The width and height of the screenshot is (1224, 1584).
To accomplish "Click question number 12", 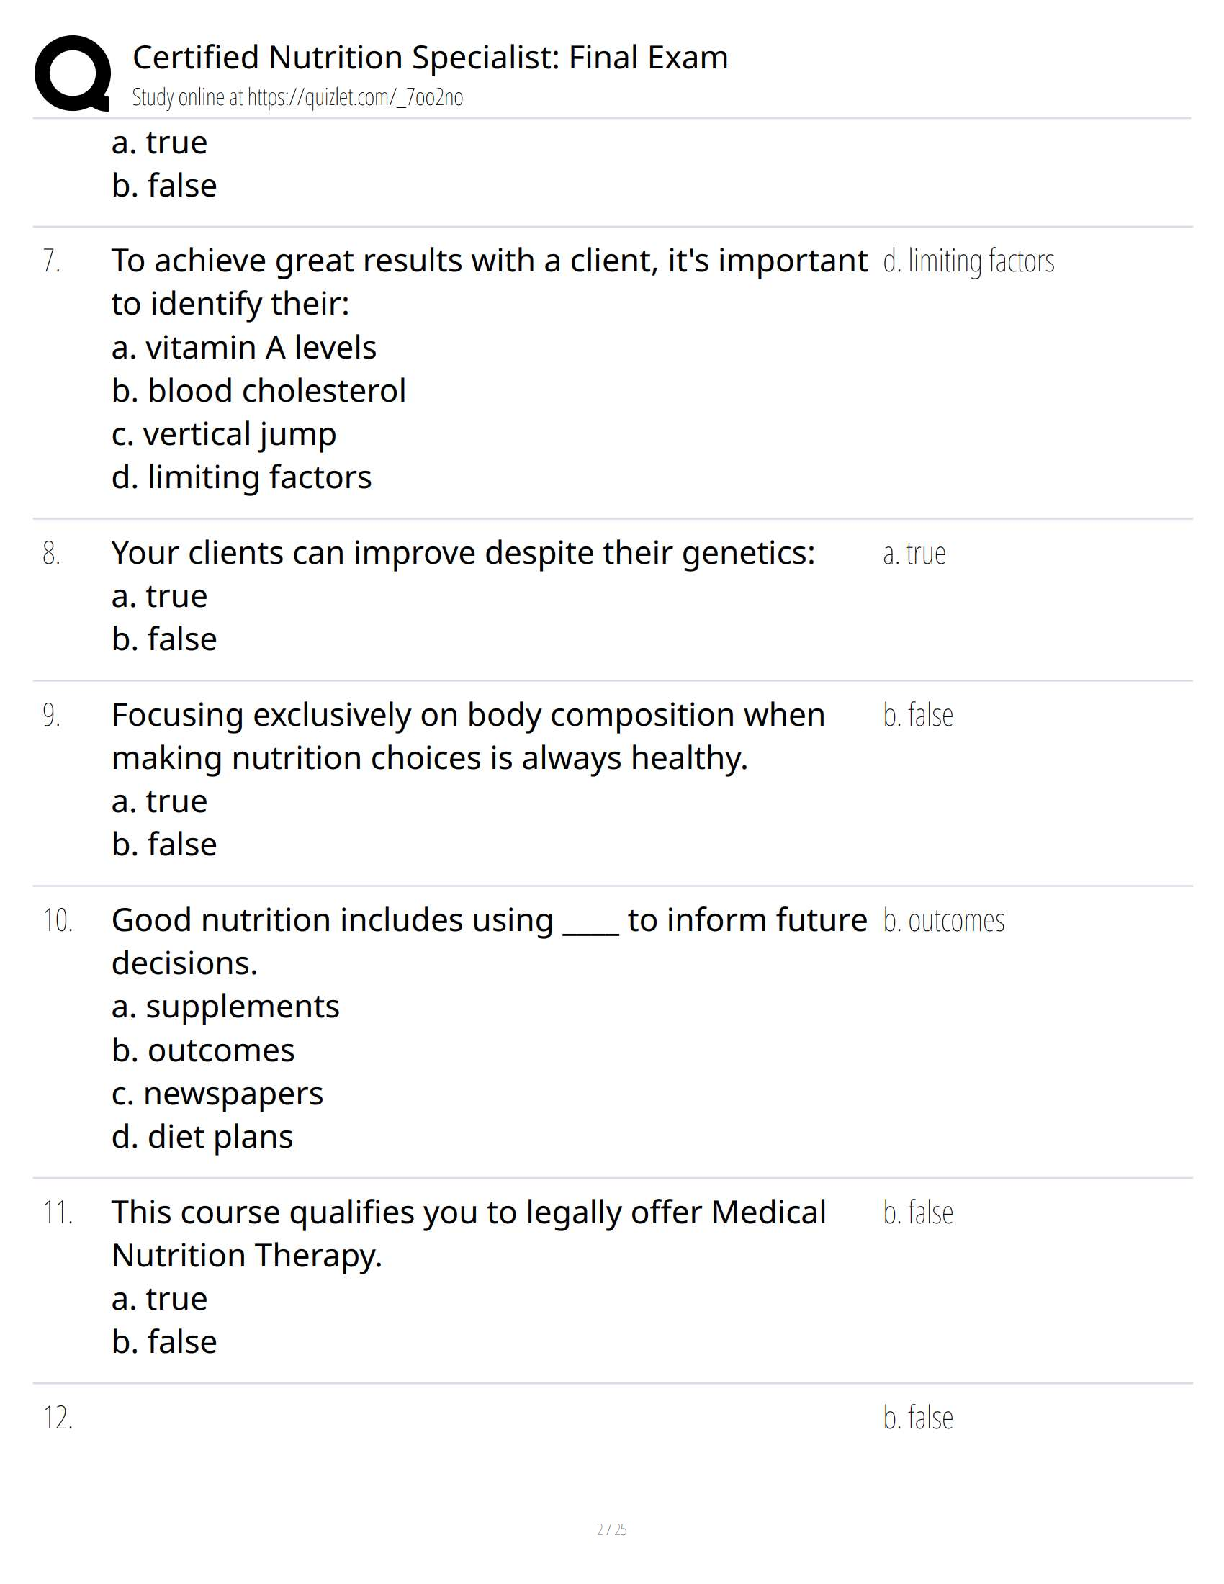I will [57, 1417].
